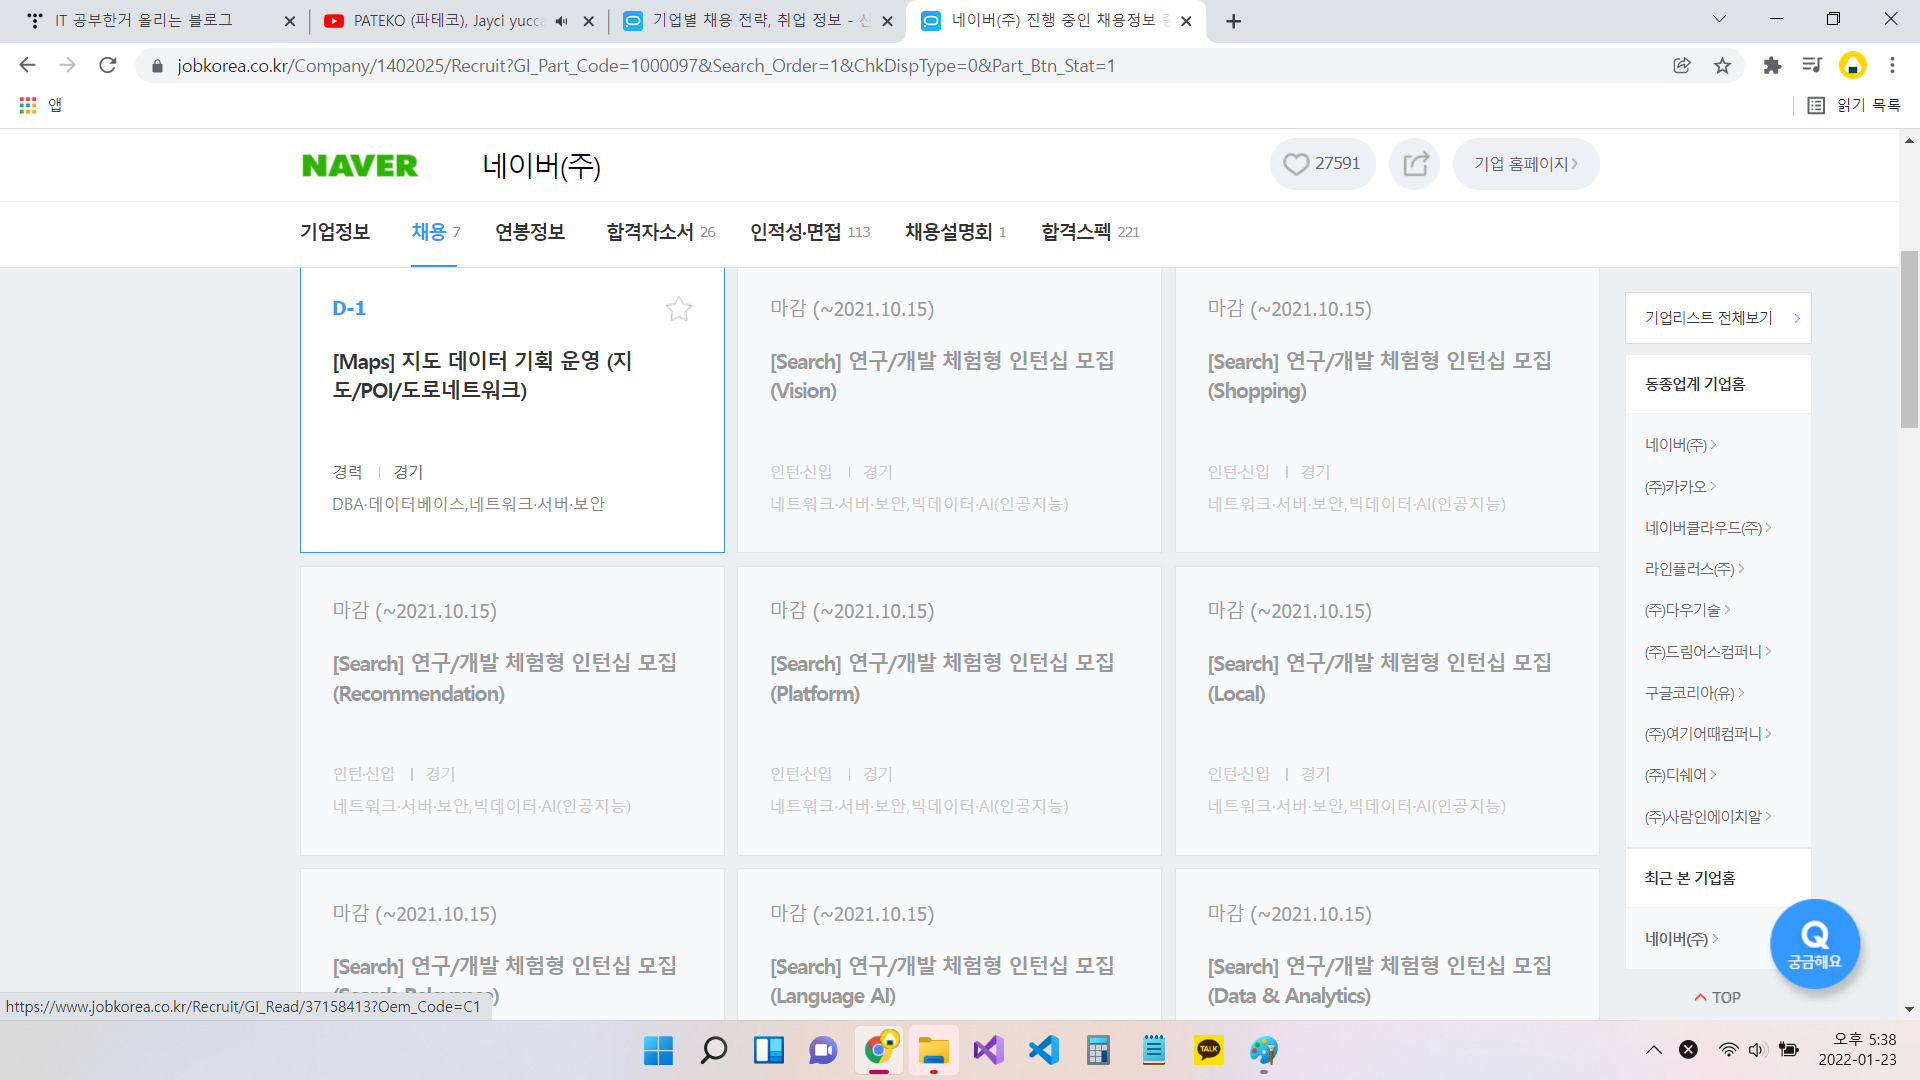
Task: Open (주)카카오 company link
Action: pos(1677,487)
